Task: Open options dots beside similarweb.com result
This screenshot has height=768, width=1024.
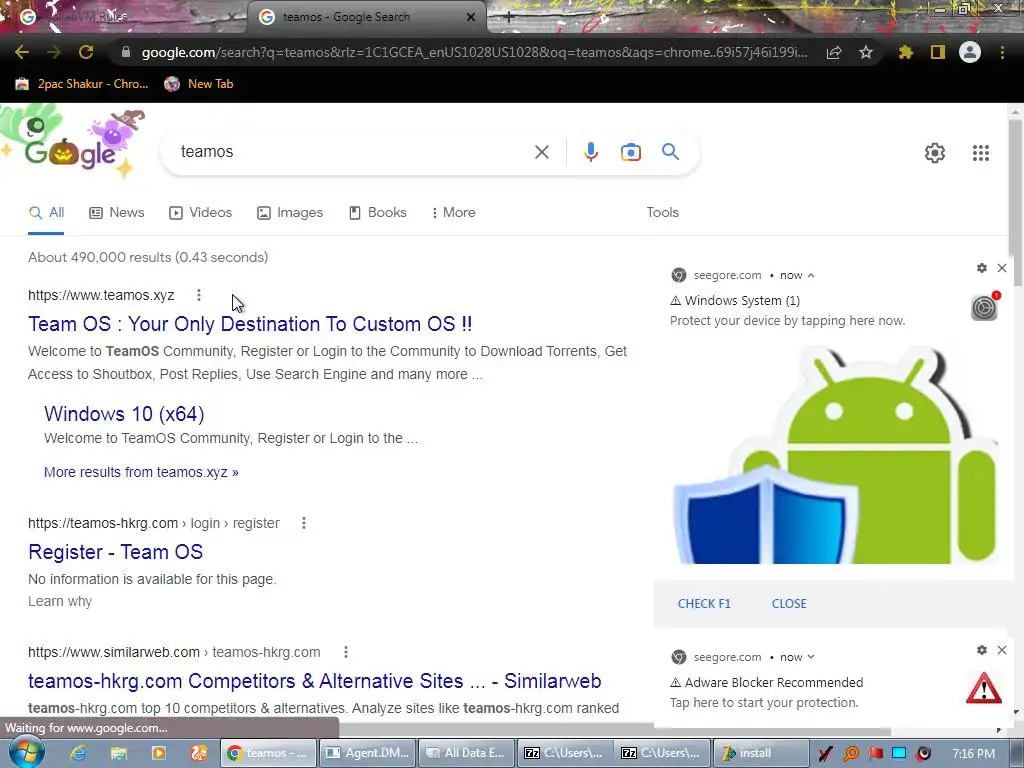Action: pyautogui.click(x=345, y=652)
